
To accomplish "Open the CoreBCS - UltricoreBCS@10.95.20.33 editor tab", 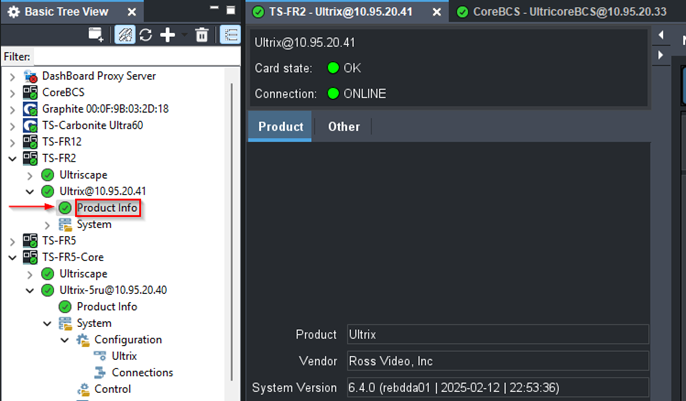I will point(570,12).
